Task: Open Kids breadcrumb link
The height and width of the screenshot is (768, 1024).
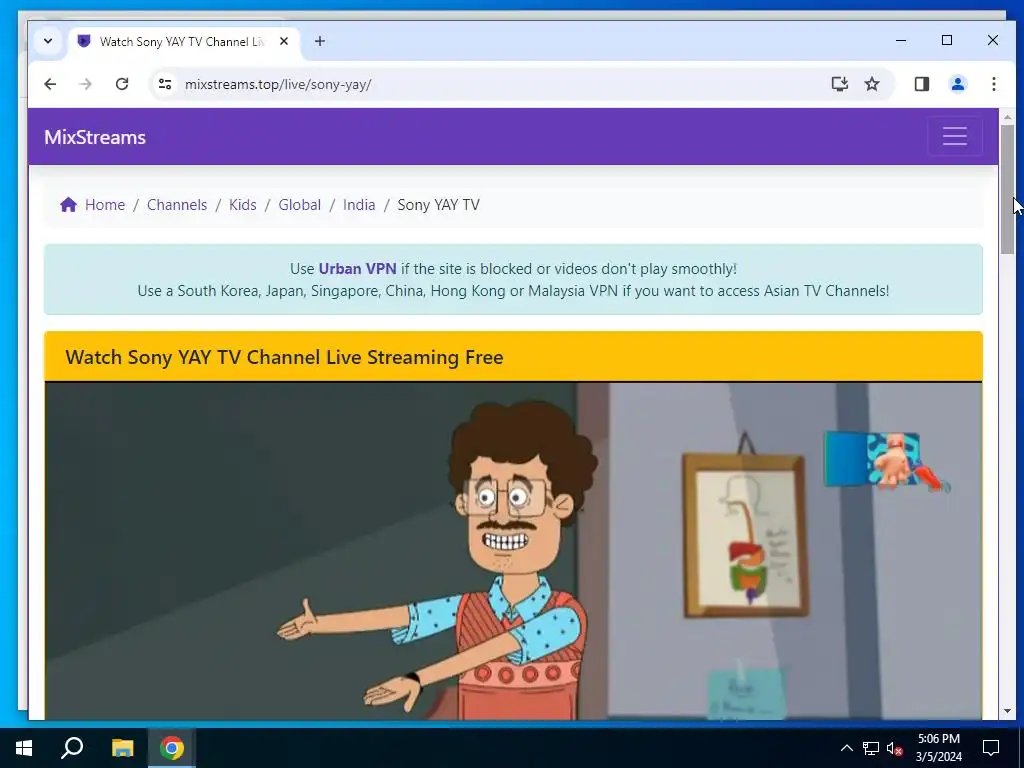Action: (242, 205)
